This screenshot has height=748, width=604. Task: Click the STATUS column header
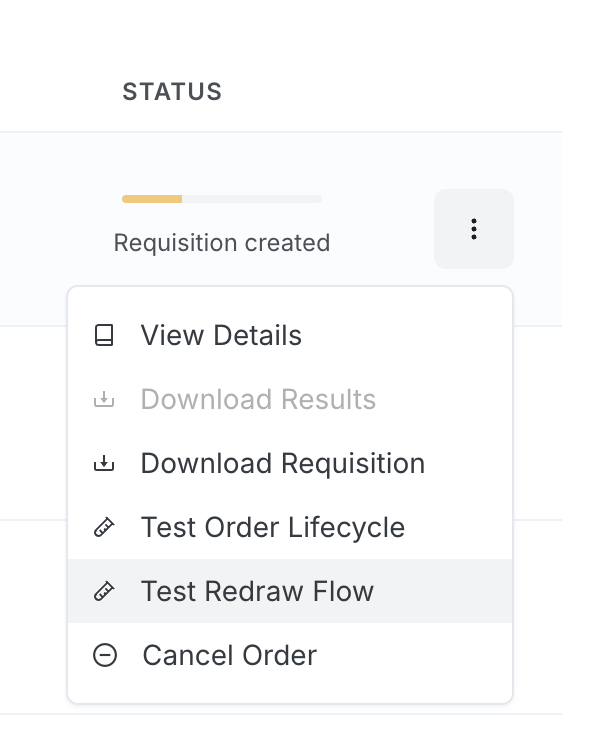coord(172,92)
